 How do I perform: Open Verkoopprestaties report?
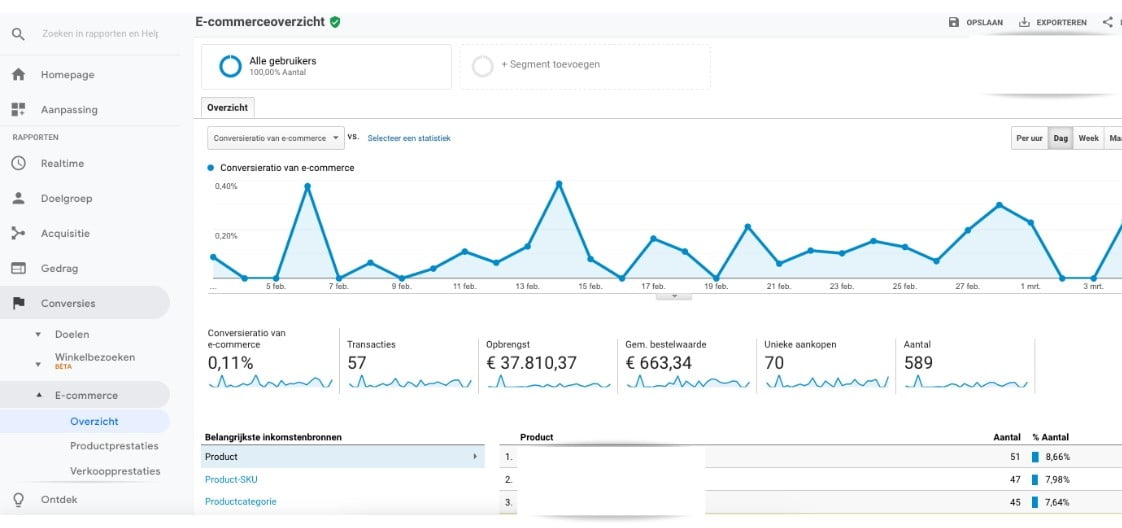tap(115, 471)
